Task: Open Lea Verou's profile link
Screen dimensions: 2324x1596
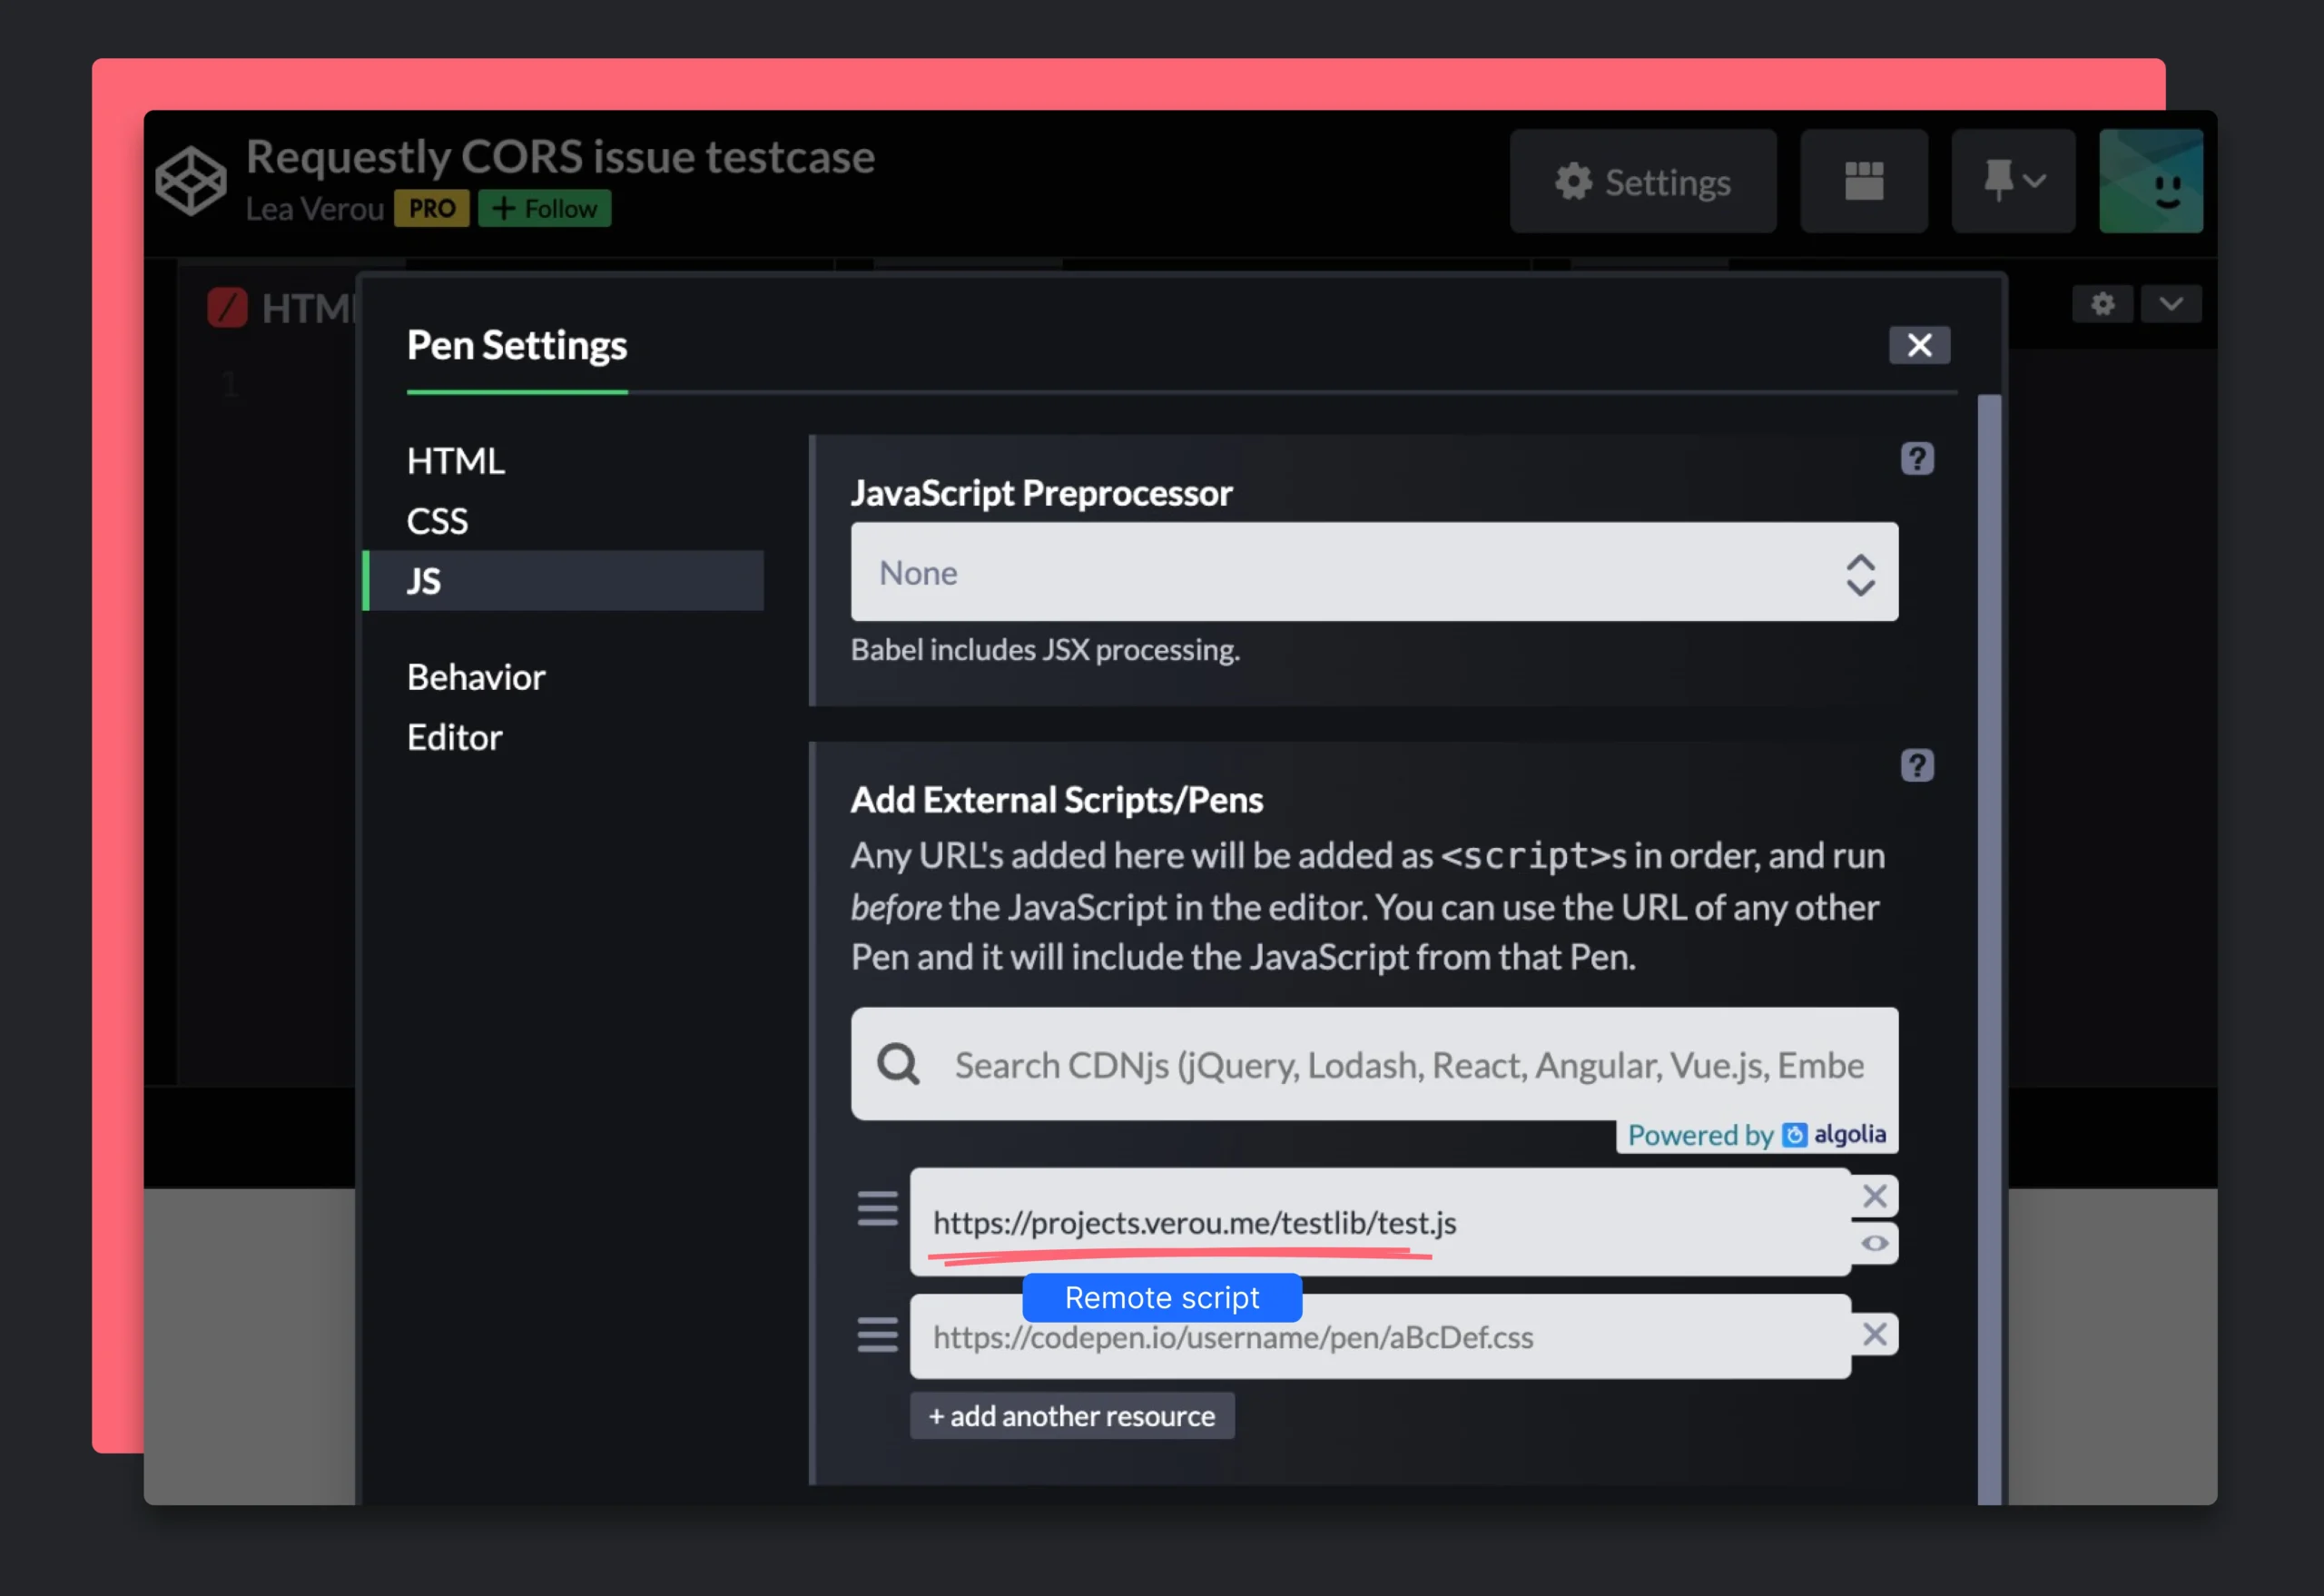Action: [315, 208]
